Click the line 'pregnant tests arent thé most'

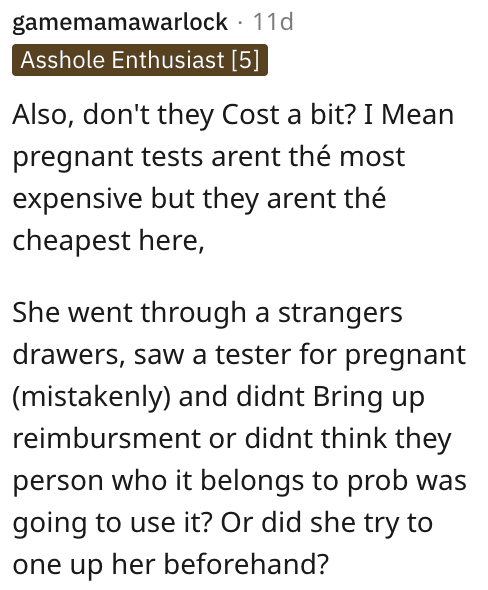(x=209, y=157)
